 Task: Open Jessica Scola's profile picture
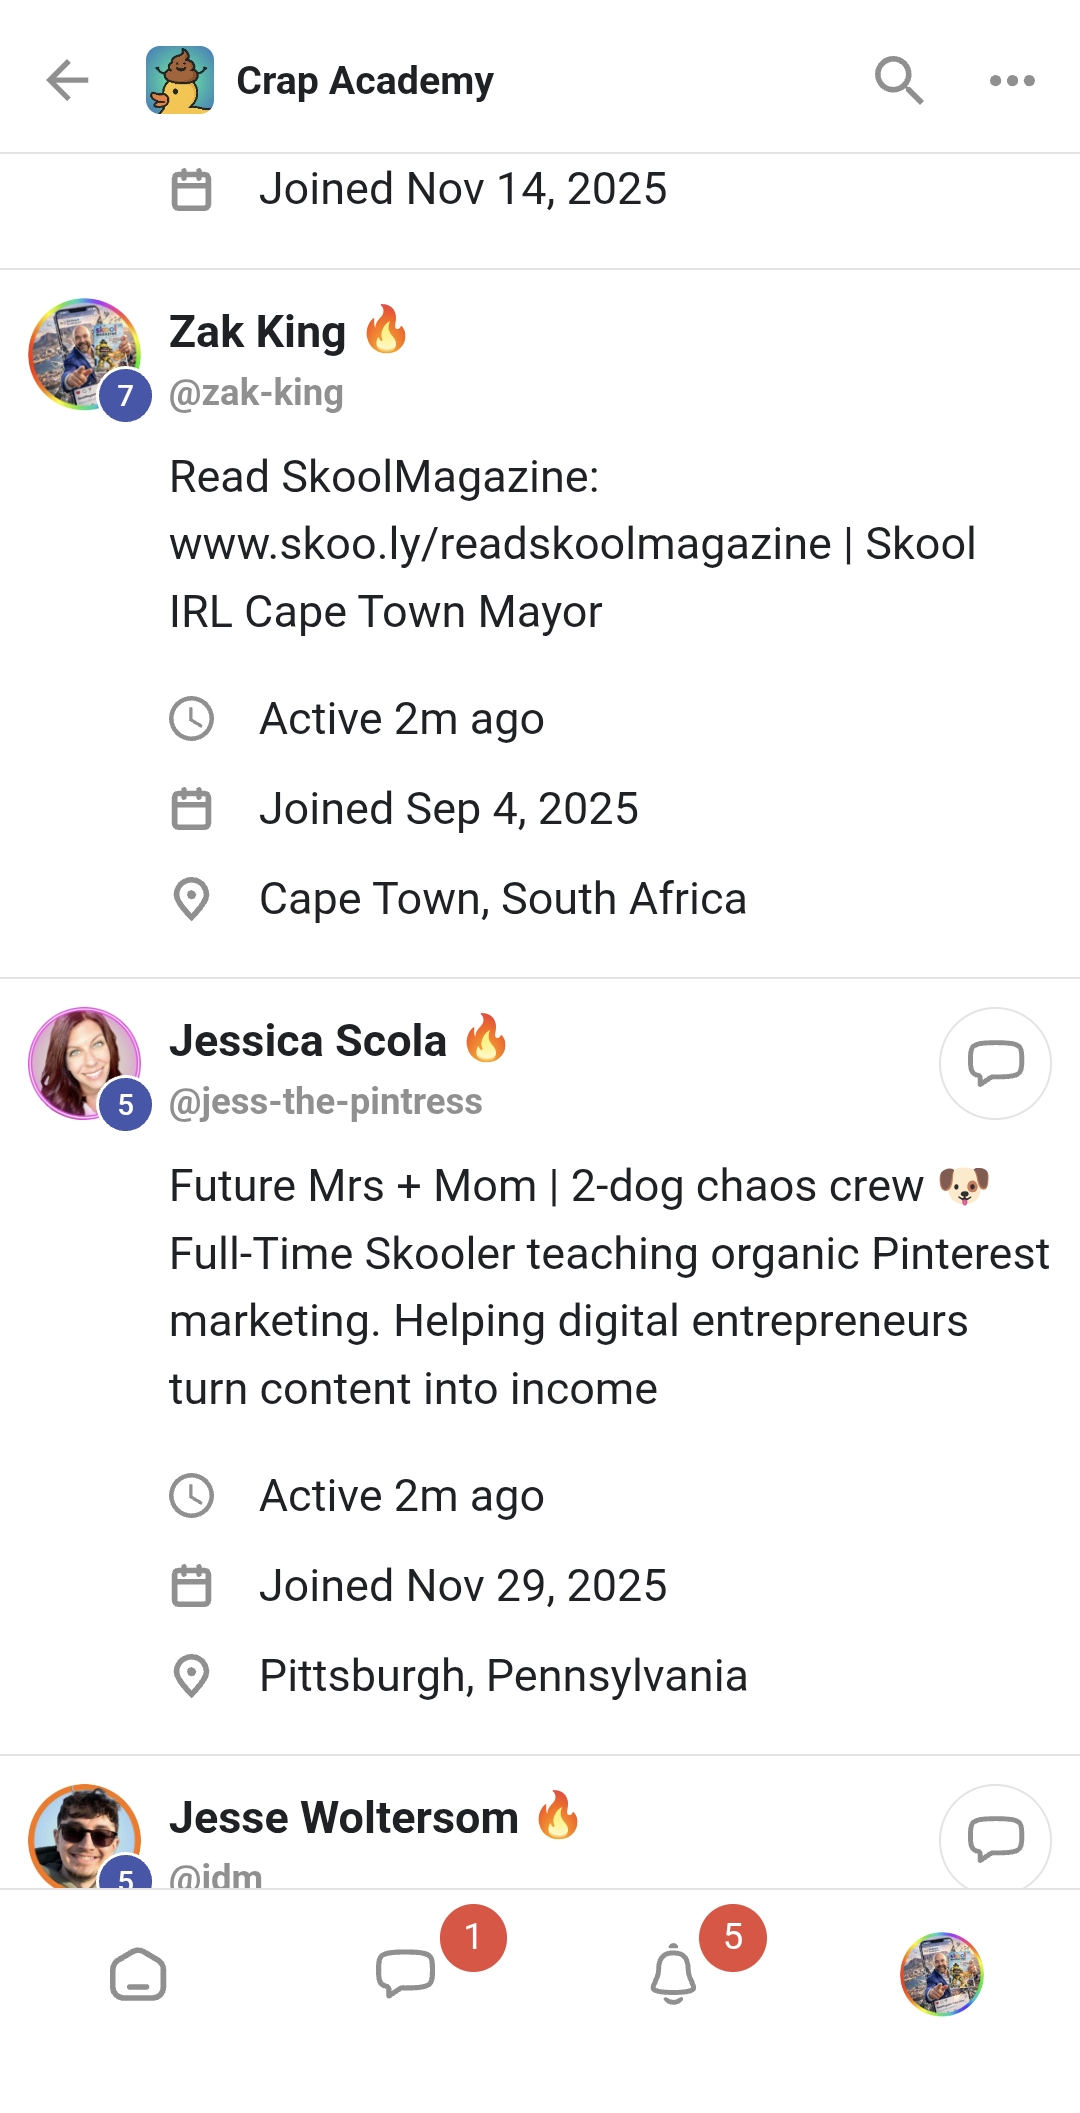(x=85, y=1063)
